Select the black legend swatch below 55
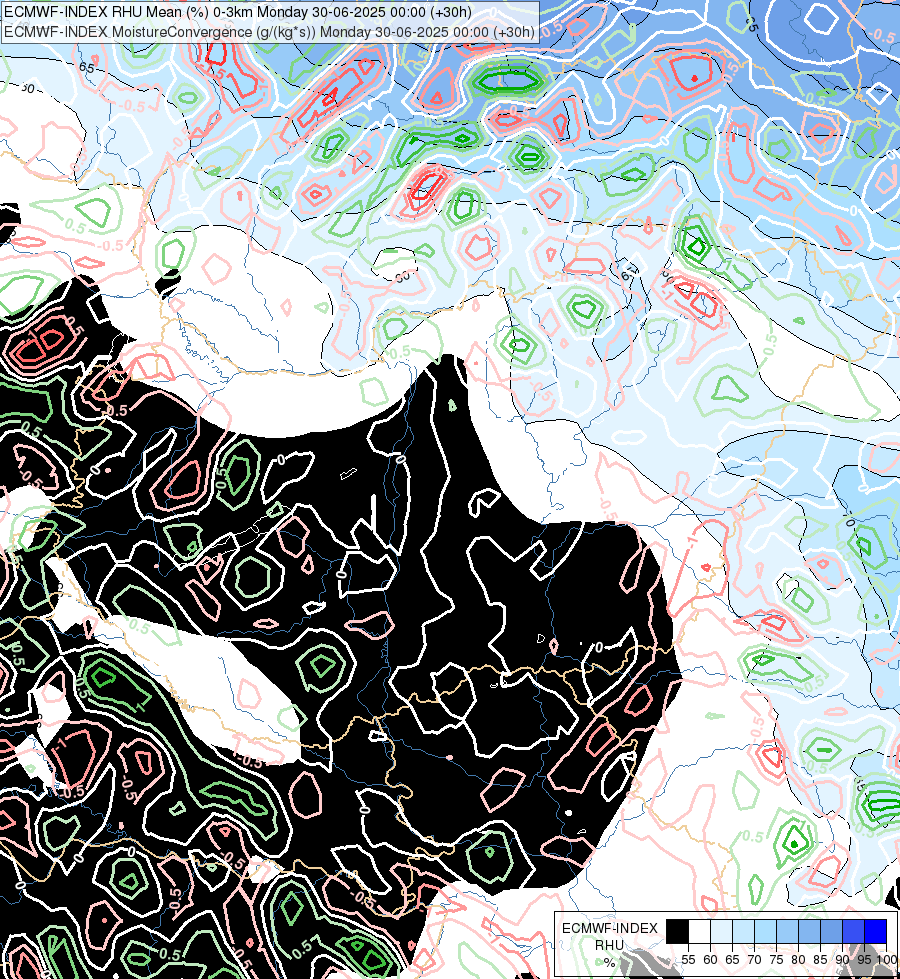Screen dimensions: 900x979 point(678,931)
